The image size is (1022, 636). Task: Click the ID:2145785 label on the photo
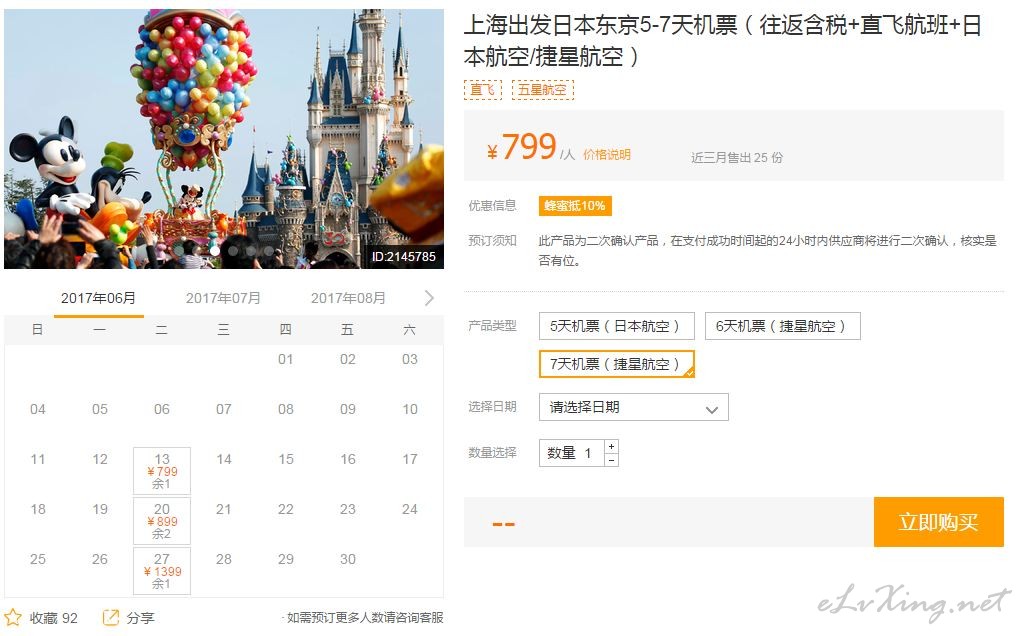pos(403,257)
